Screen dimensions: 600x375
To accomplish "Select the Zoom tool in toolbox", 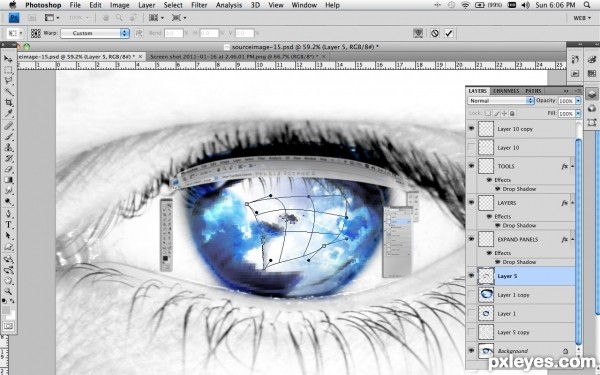I will tap(8, 292).
